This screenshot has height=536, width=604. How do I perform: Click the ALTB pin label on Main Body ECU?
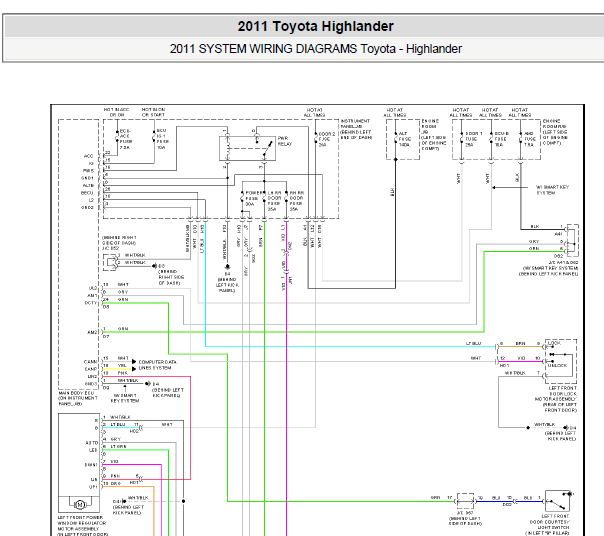88,185
